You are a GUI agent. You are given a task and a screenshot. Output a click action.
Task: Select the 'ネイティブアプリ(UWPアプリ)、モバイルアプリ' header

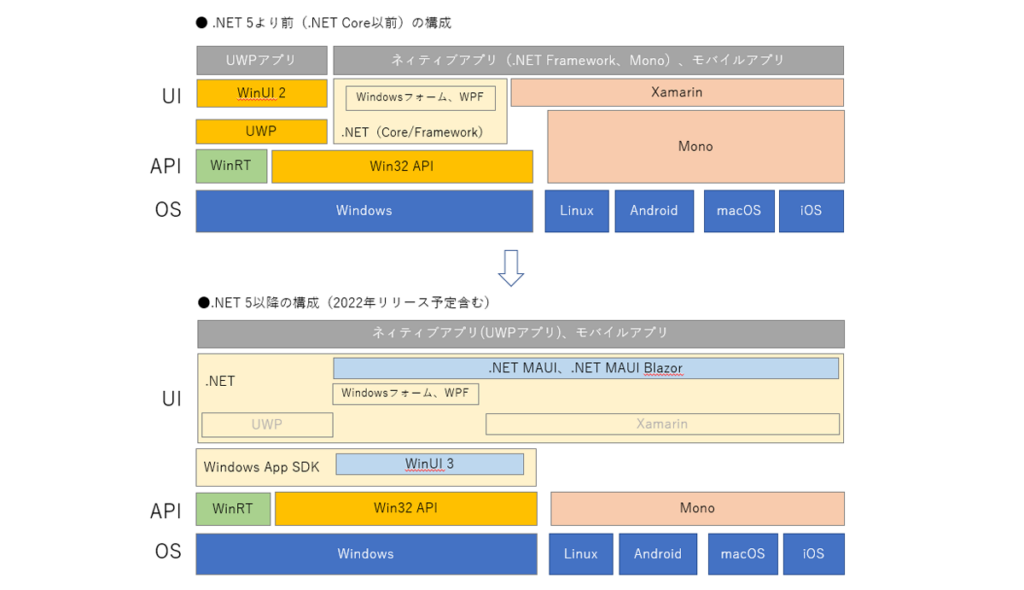click(521, 334)
